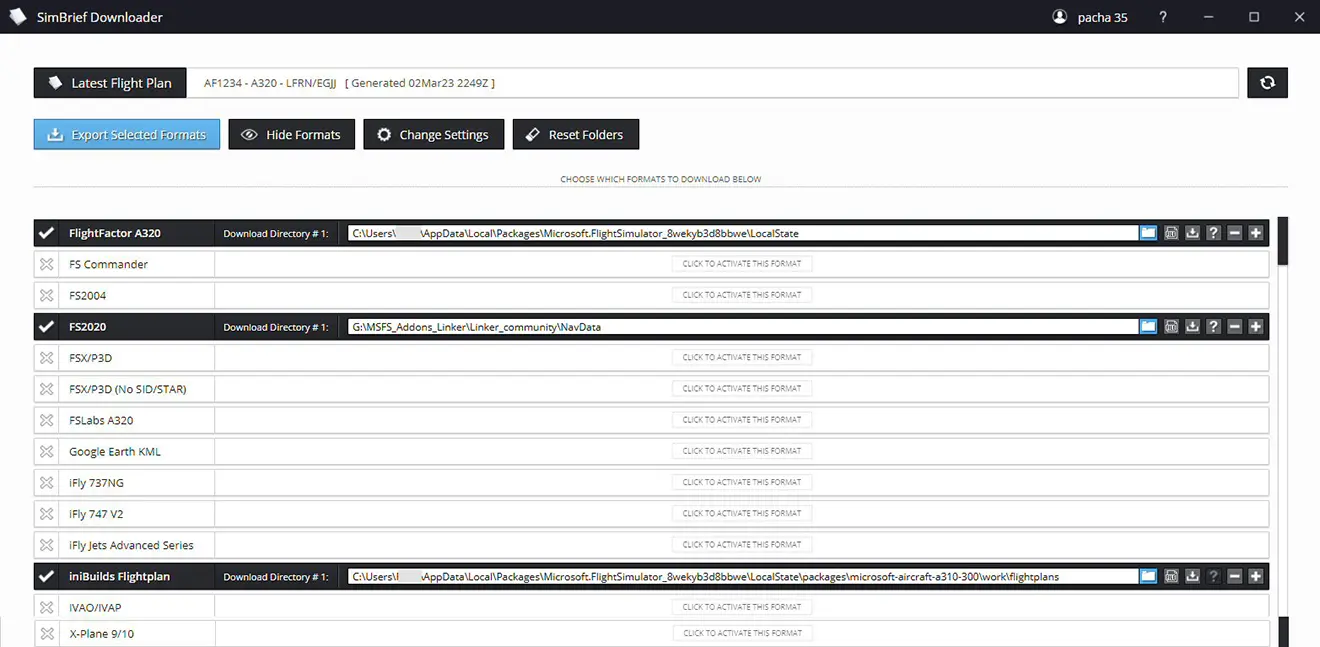1320x647 pixels.
Task: Click the iniBuilds flightplans directory path field
Action: click(743, 576)
